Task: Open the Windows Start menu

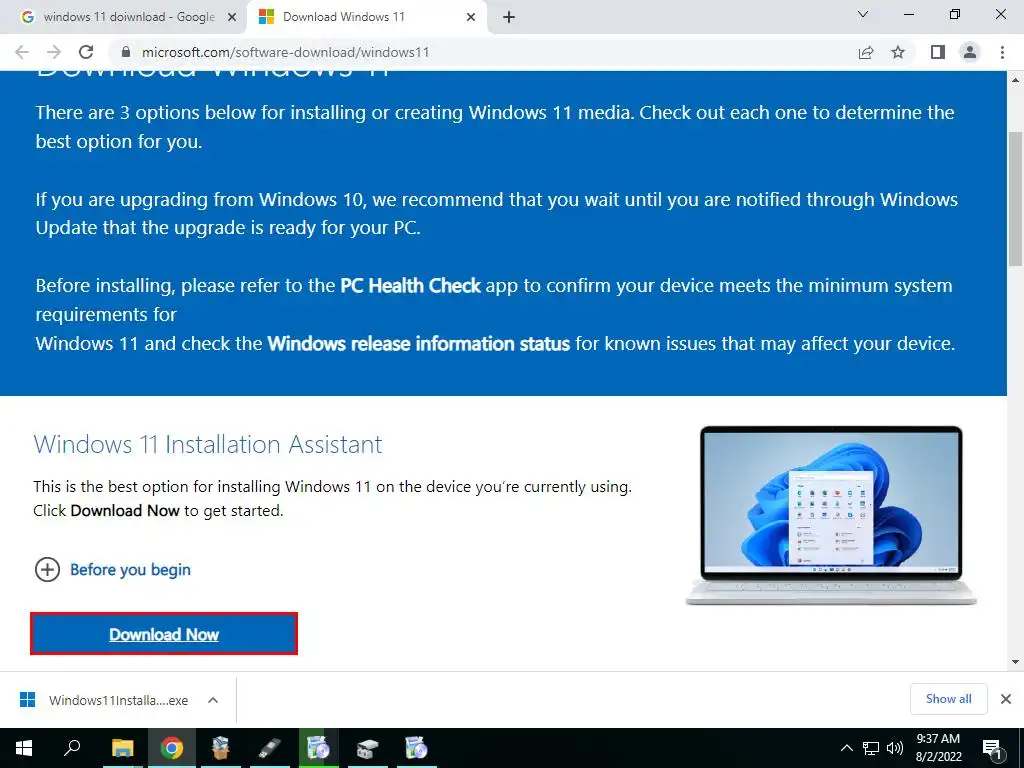Action: (x=24, y=748)
